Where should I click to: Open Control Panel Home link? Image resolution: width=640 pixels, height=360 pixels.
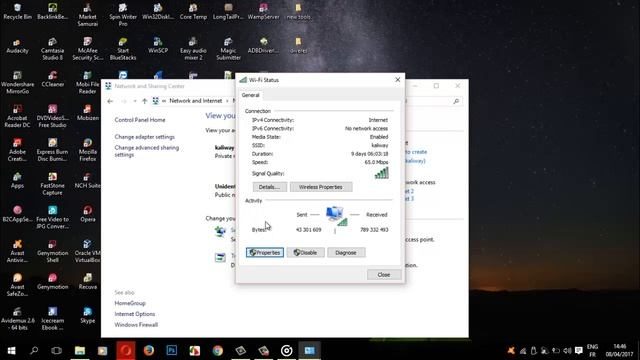(x=140, y=120)
